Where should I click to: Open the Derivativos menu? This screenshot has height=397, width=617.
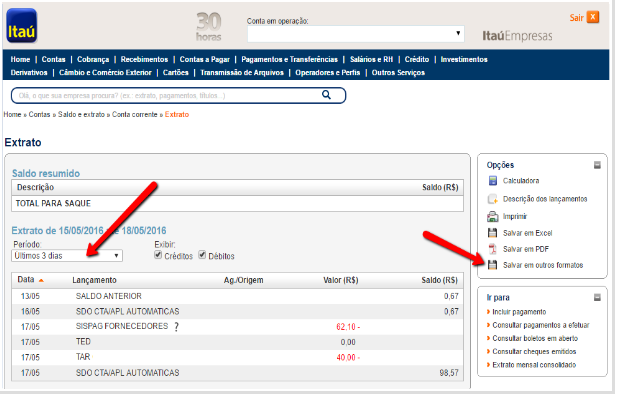pyautogui.click(x=29, y=72)
